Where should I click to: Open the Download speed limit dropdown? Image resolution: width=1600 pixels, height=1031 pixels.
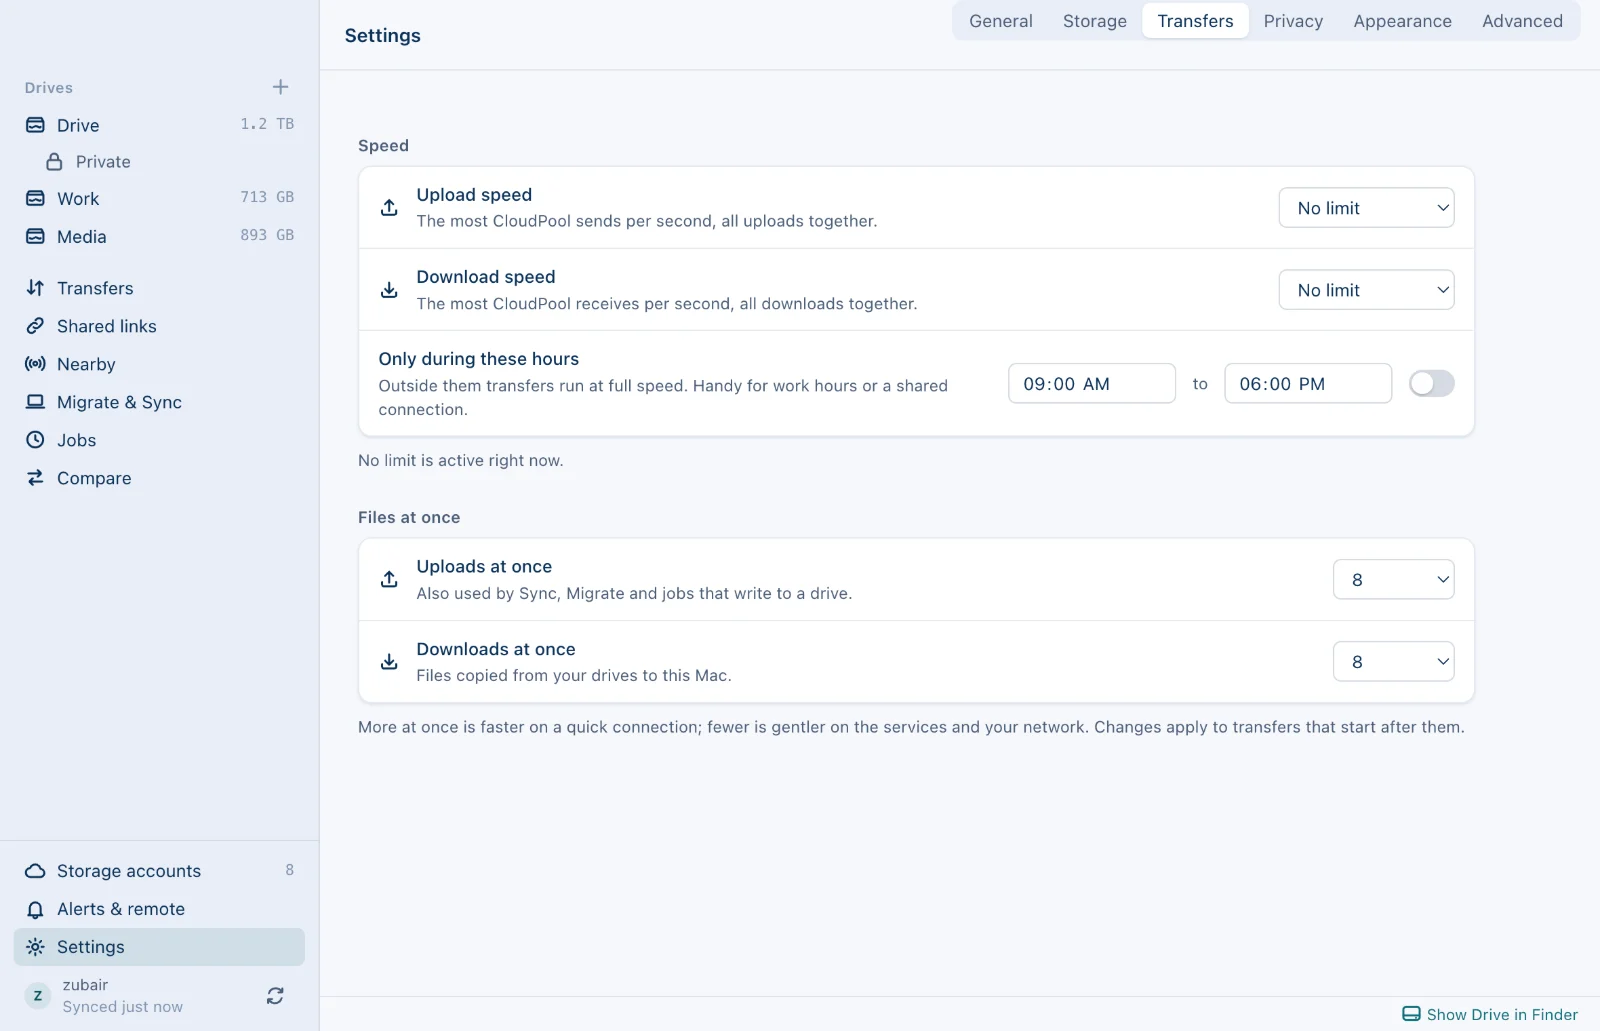point(1366,290)
